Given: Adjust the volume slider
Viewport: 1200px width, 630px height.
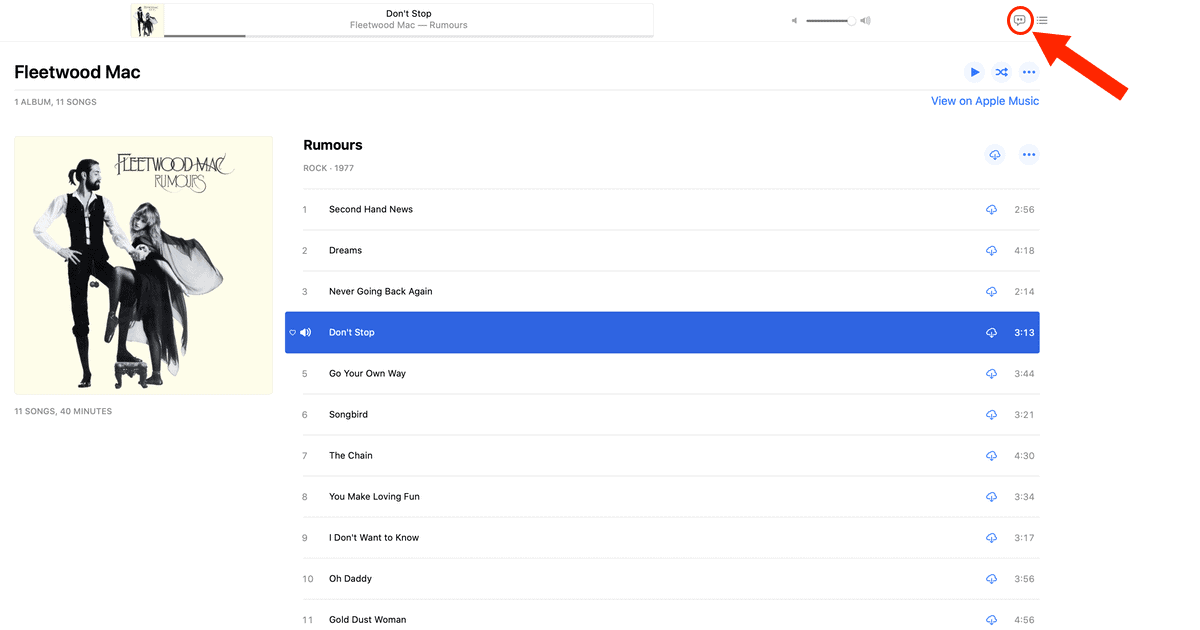Looking at the screenshot, I should [830, 21].
